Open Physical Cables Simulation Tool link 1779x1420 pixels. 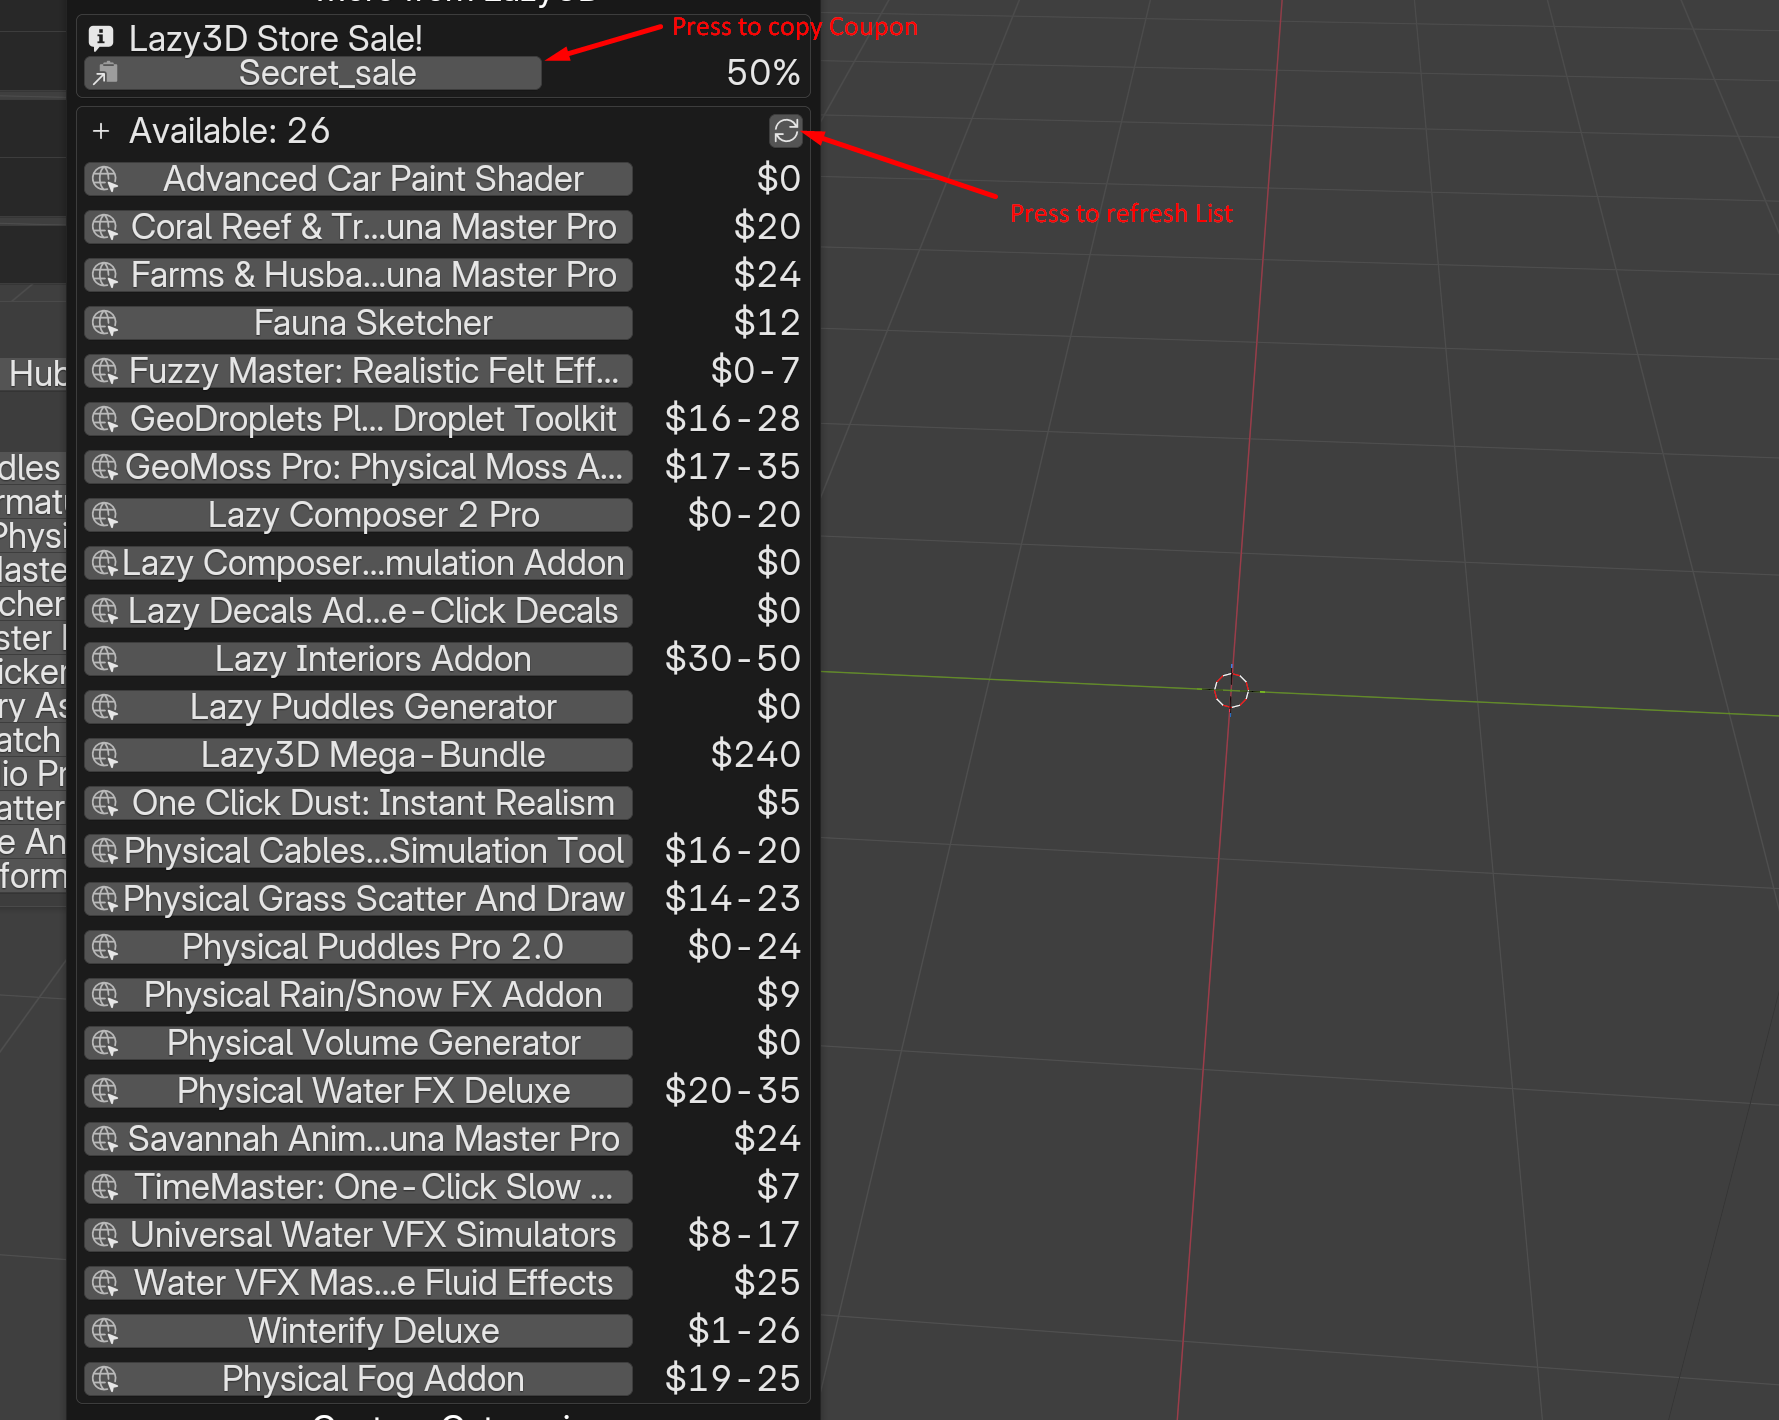tap(358, 851)
